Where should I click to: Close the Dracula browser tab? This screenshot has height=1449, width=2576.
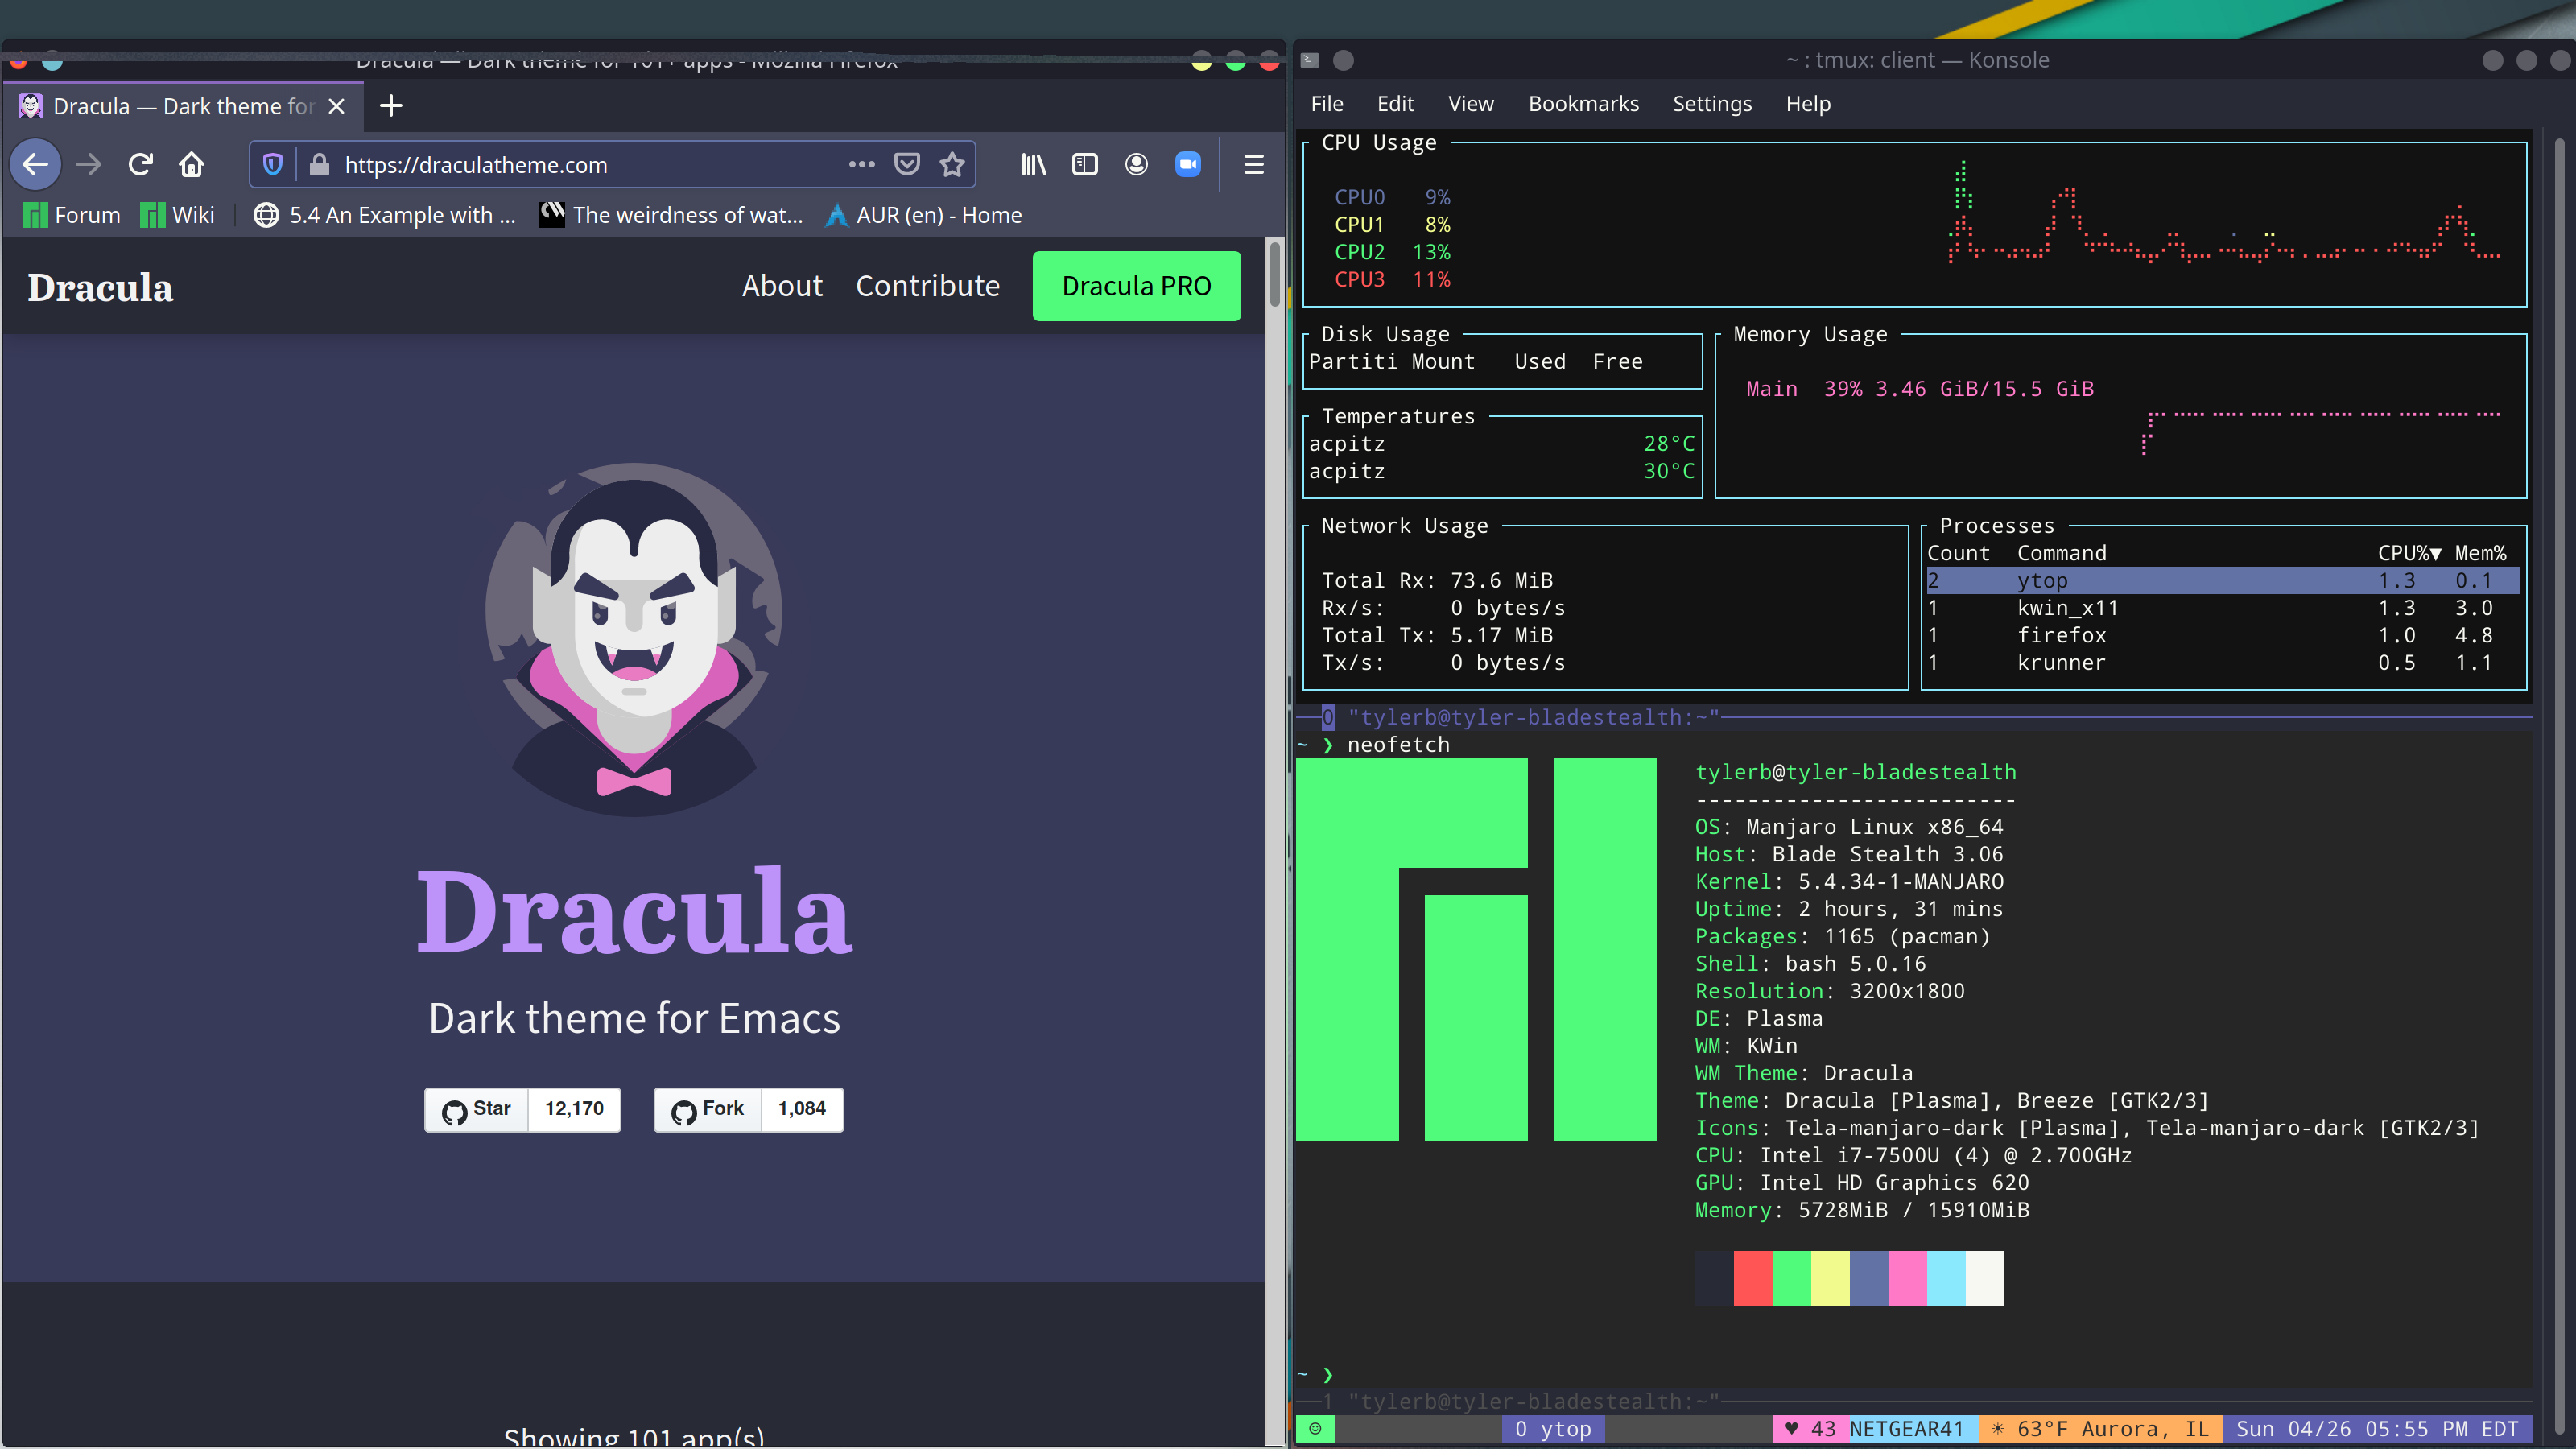pos(337,106)
